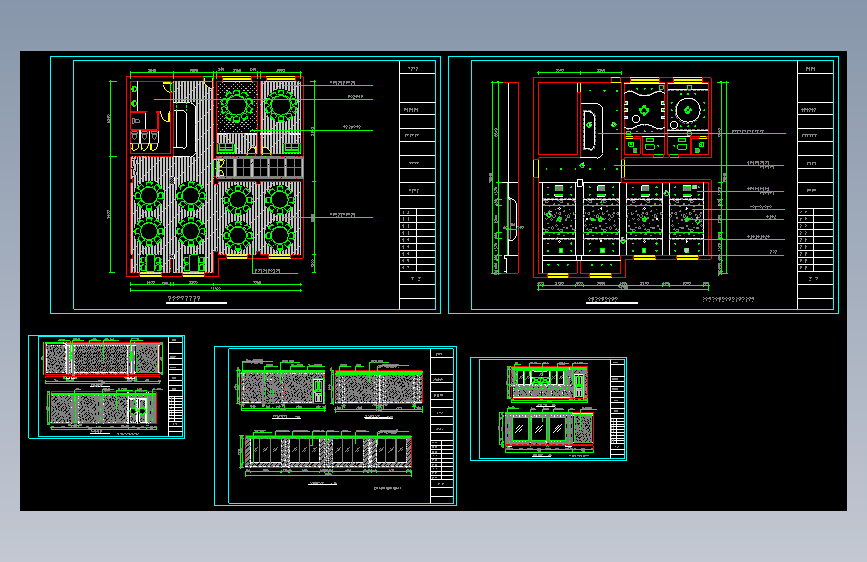Image resolution: width=867 pixels, height=562 pixels.
Task: Pick the curved bar counter in the floor plan
Action: 185,127
